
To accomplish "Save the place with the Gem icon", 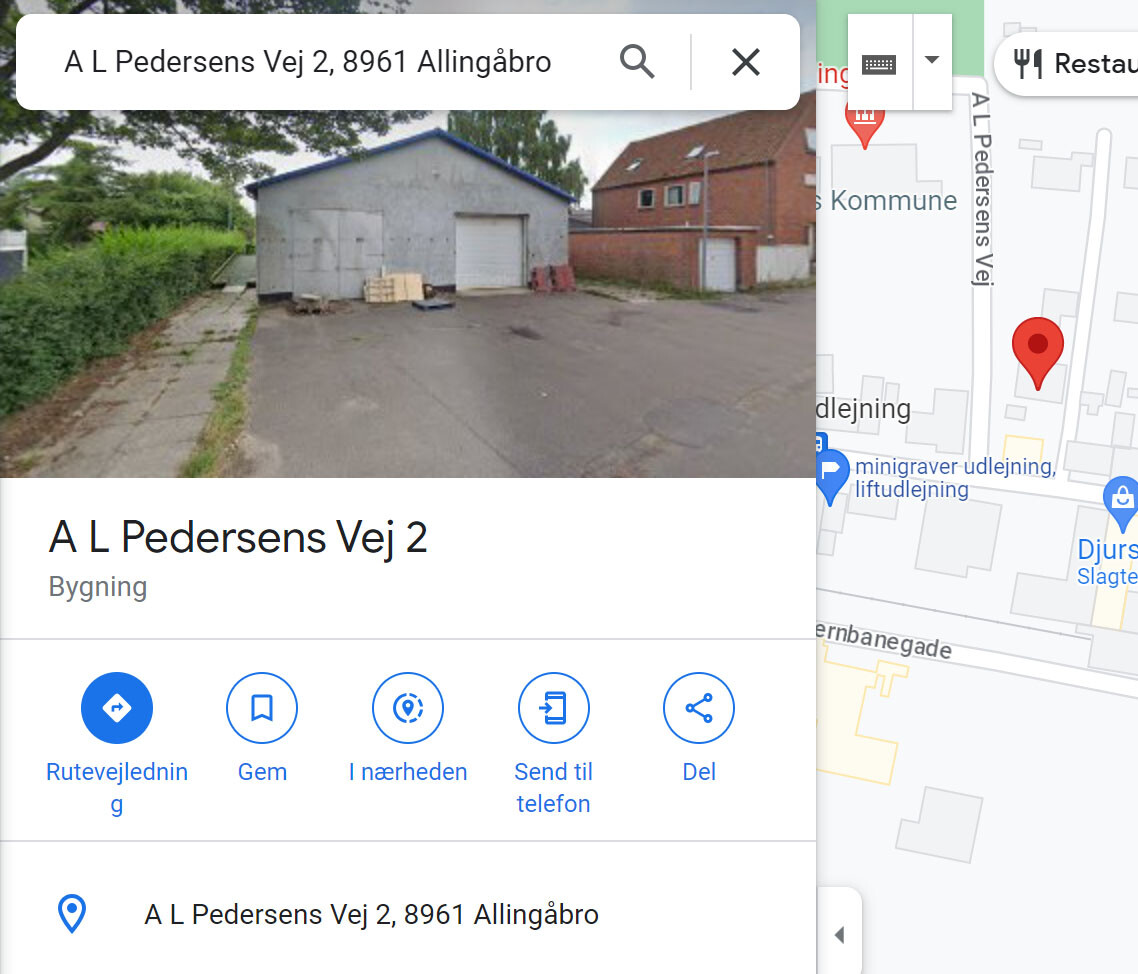I will 262,708.
